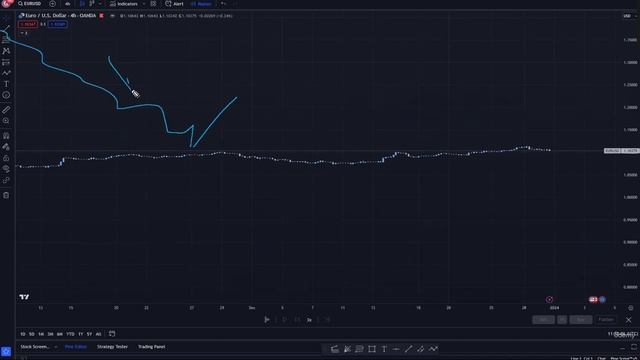Select the Fibonacci retracement tool
This screenshot has width=640, height=360.
point(6,40)
